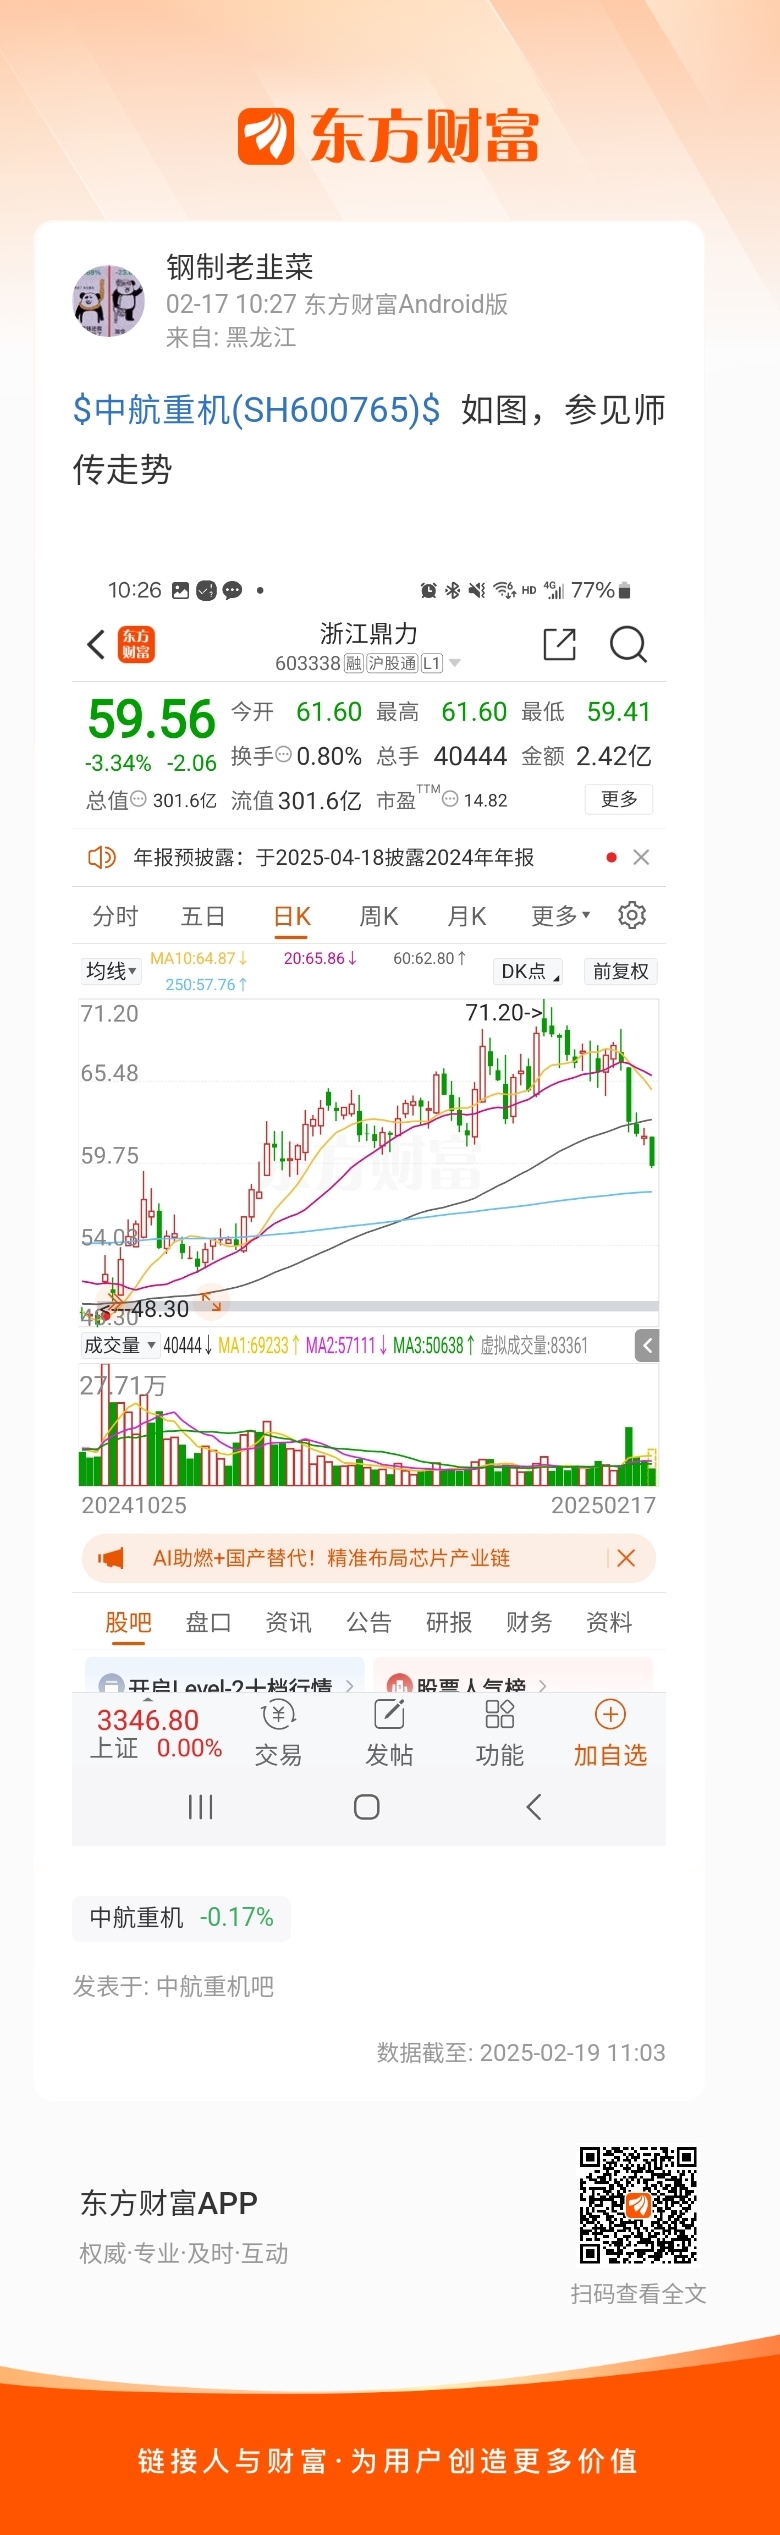Open chart settings gear icon
Image resolution: width=780 pixels, height=2535 pixels.
coord(632,915)
